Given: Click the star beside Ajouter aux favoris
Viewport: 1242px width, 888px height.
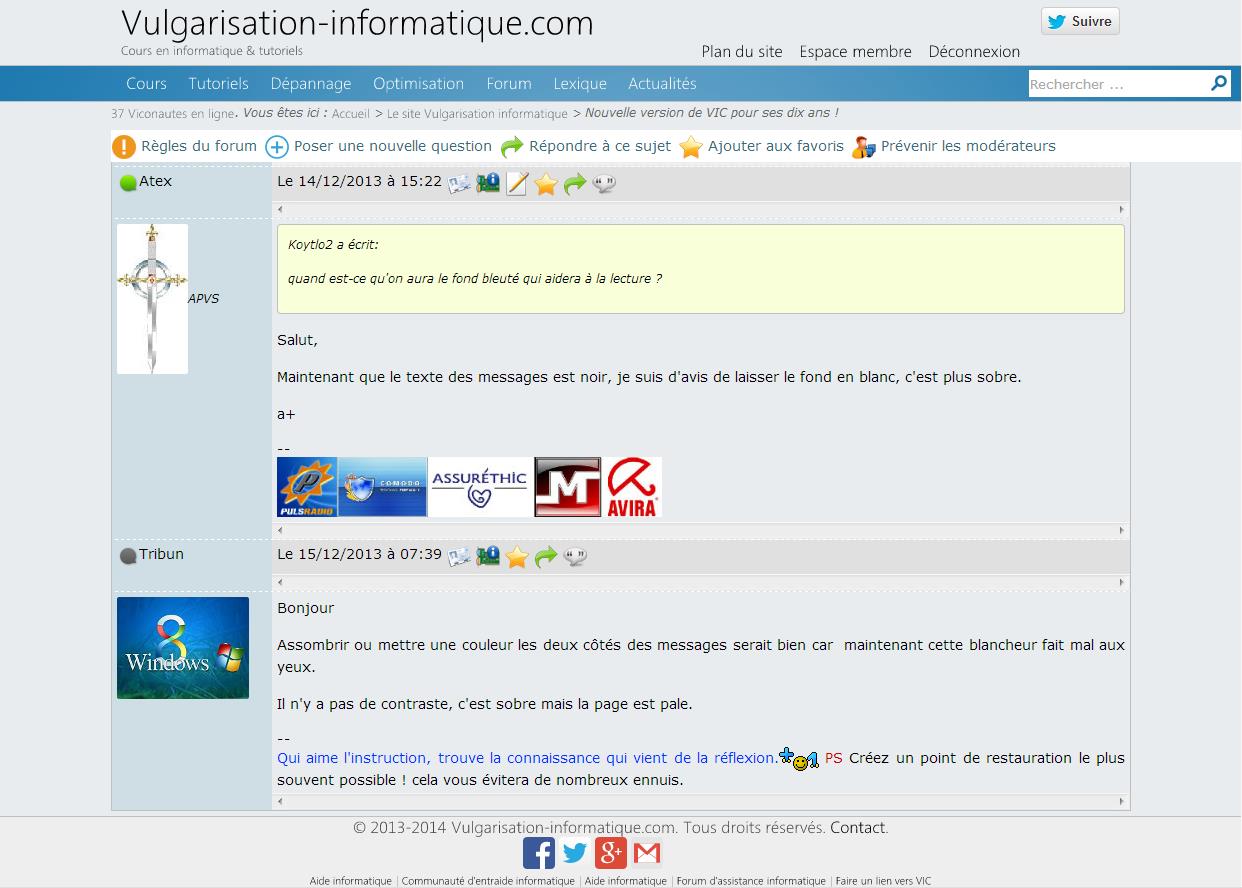Looking at the screenshot, I should click(691, 147).
